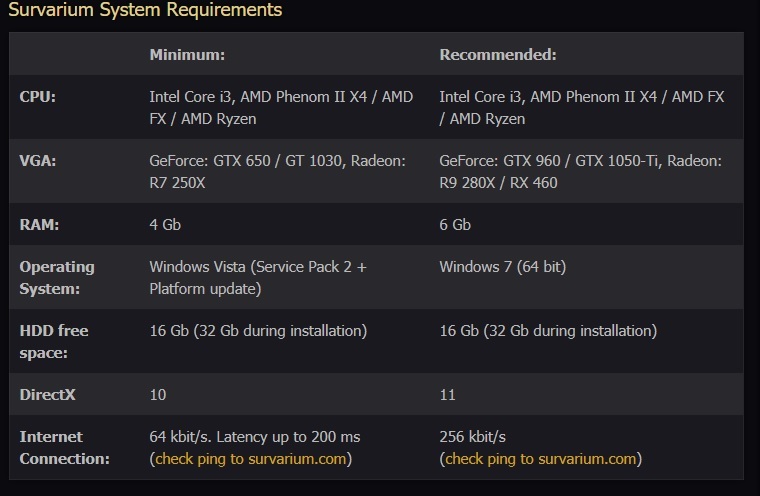Click the DirectX row label
This screenshot has width=760, height=496.
click(48, 395)
